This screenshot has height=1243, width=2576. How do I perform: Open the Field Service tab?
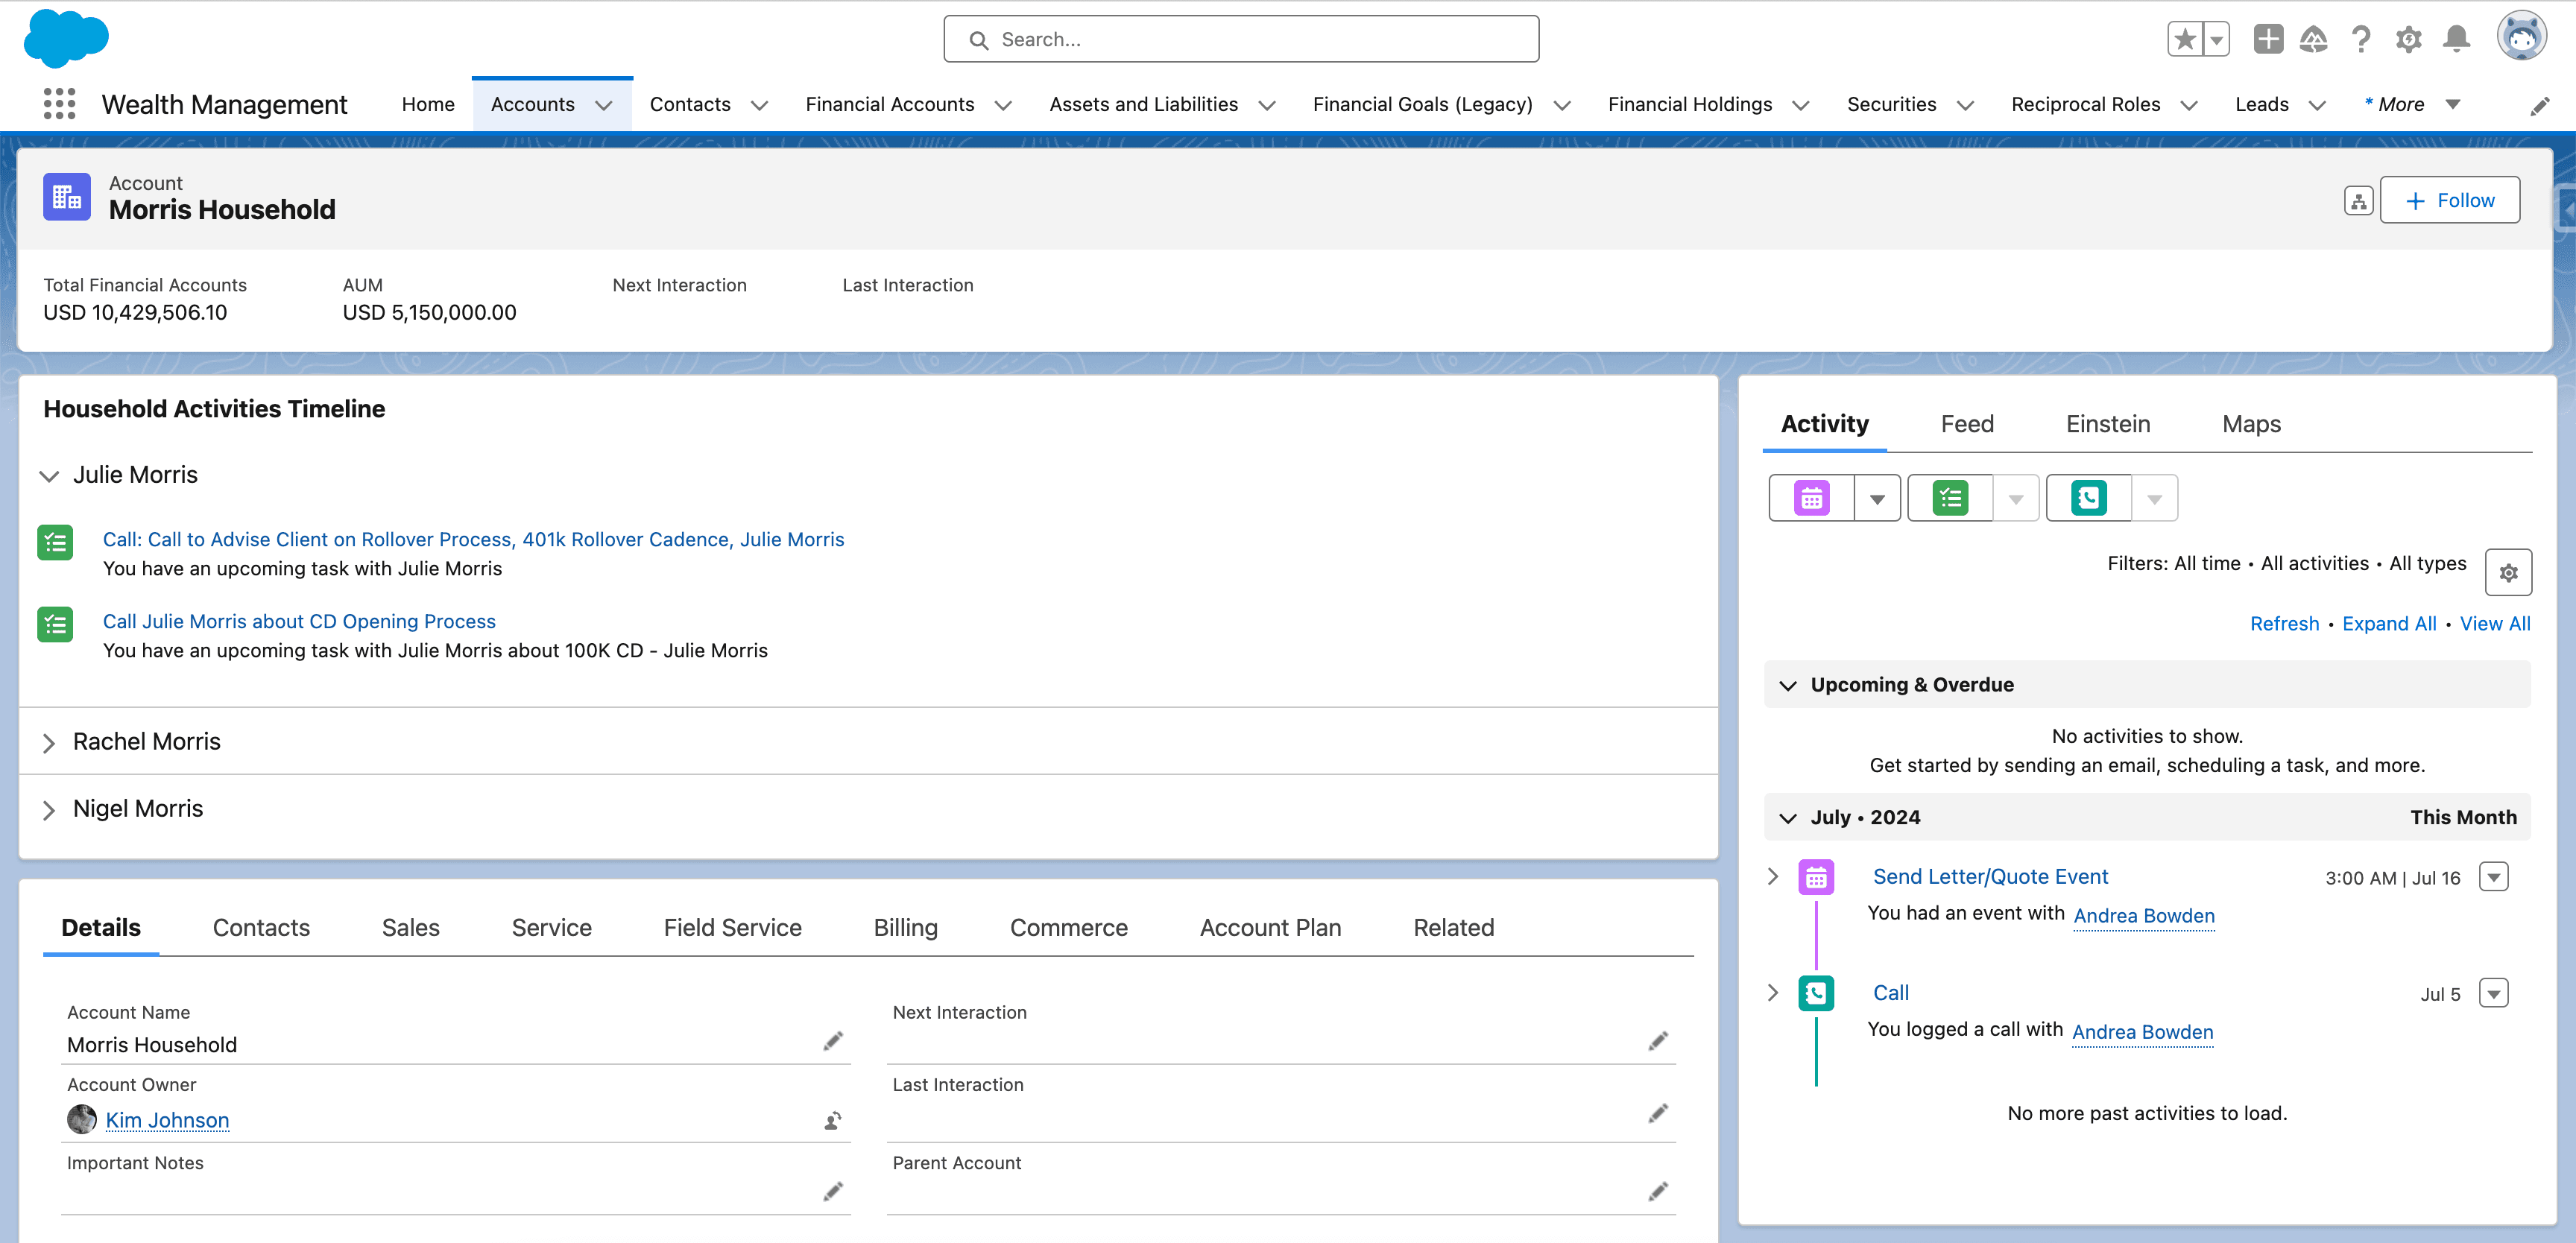coord(732,927)
